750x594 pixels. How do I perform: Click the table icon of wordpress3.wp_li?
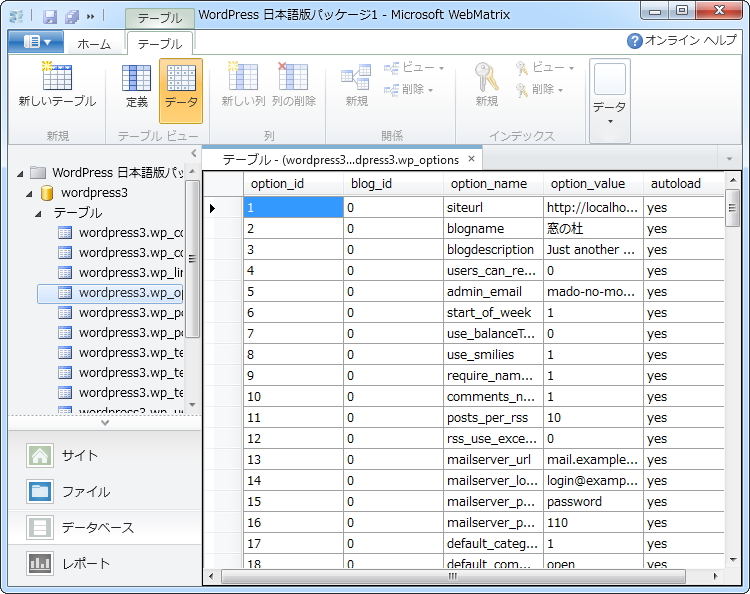pos(65,273)
